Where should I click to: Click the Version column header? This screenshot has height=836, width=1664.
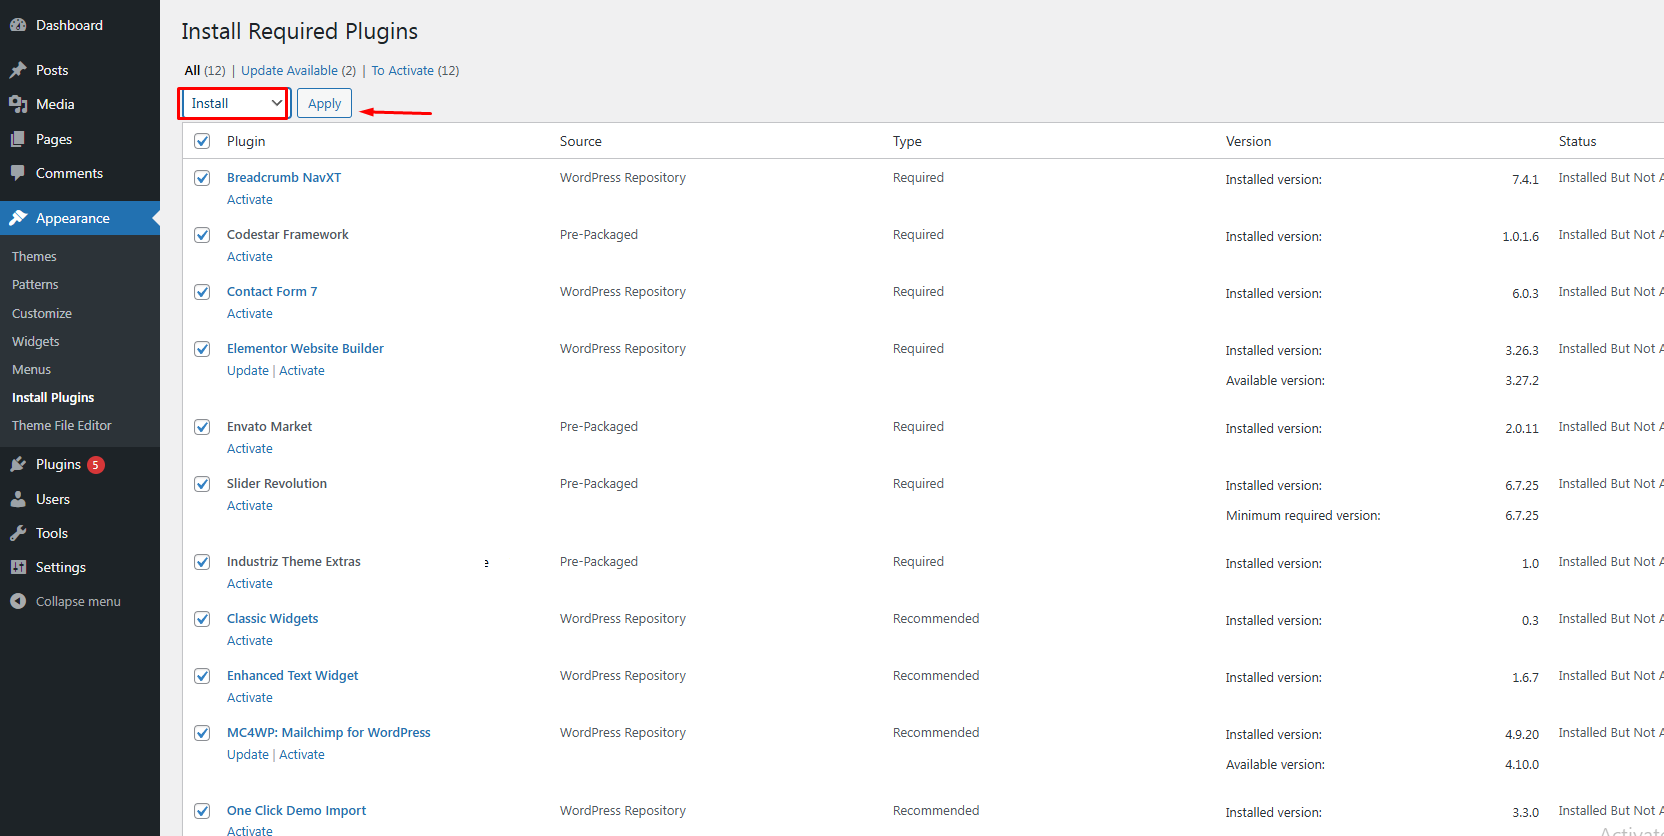coord(1249,142)
